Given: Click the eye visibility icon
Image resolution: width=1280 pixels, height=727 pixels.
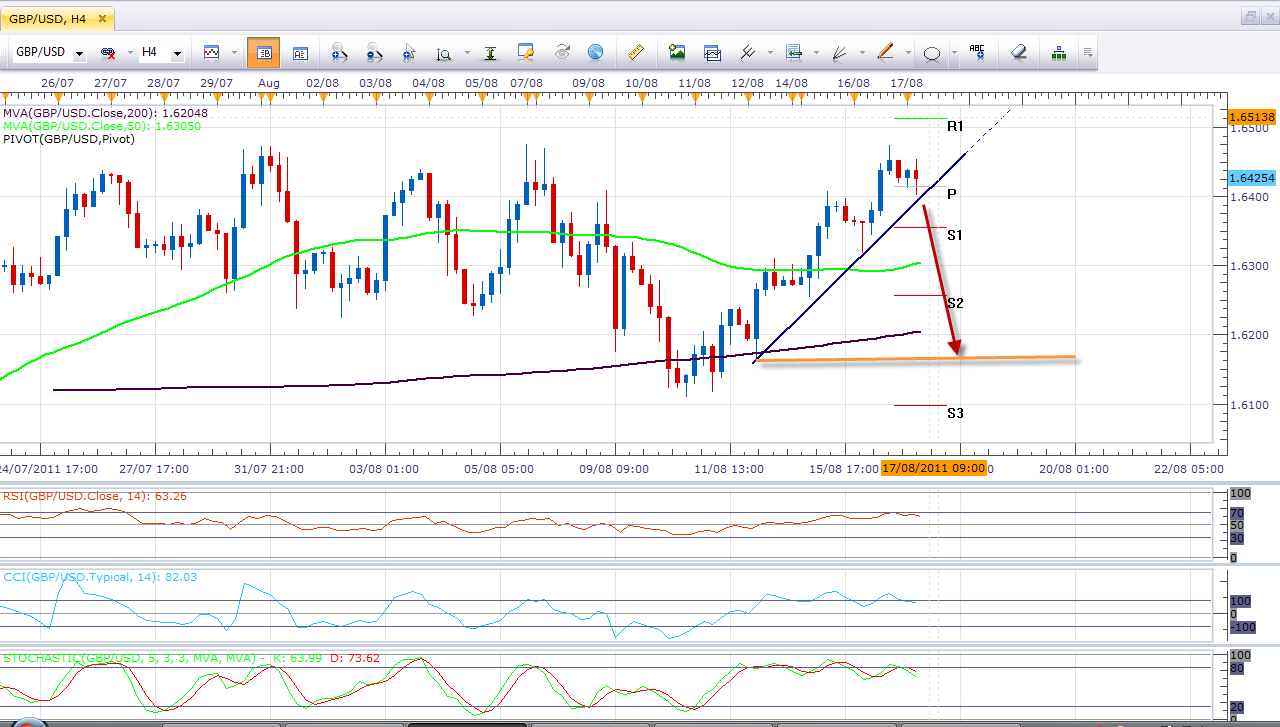Looking at the screenshot, I should pos(561,52).
